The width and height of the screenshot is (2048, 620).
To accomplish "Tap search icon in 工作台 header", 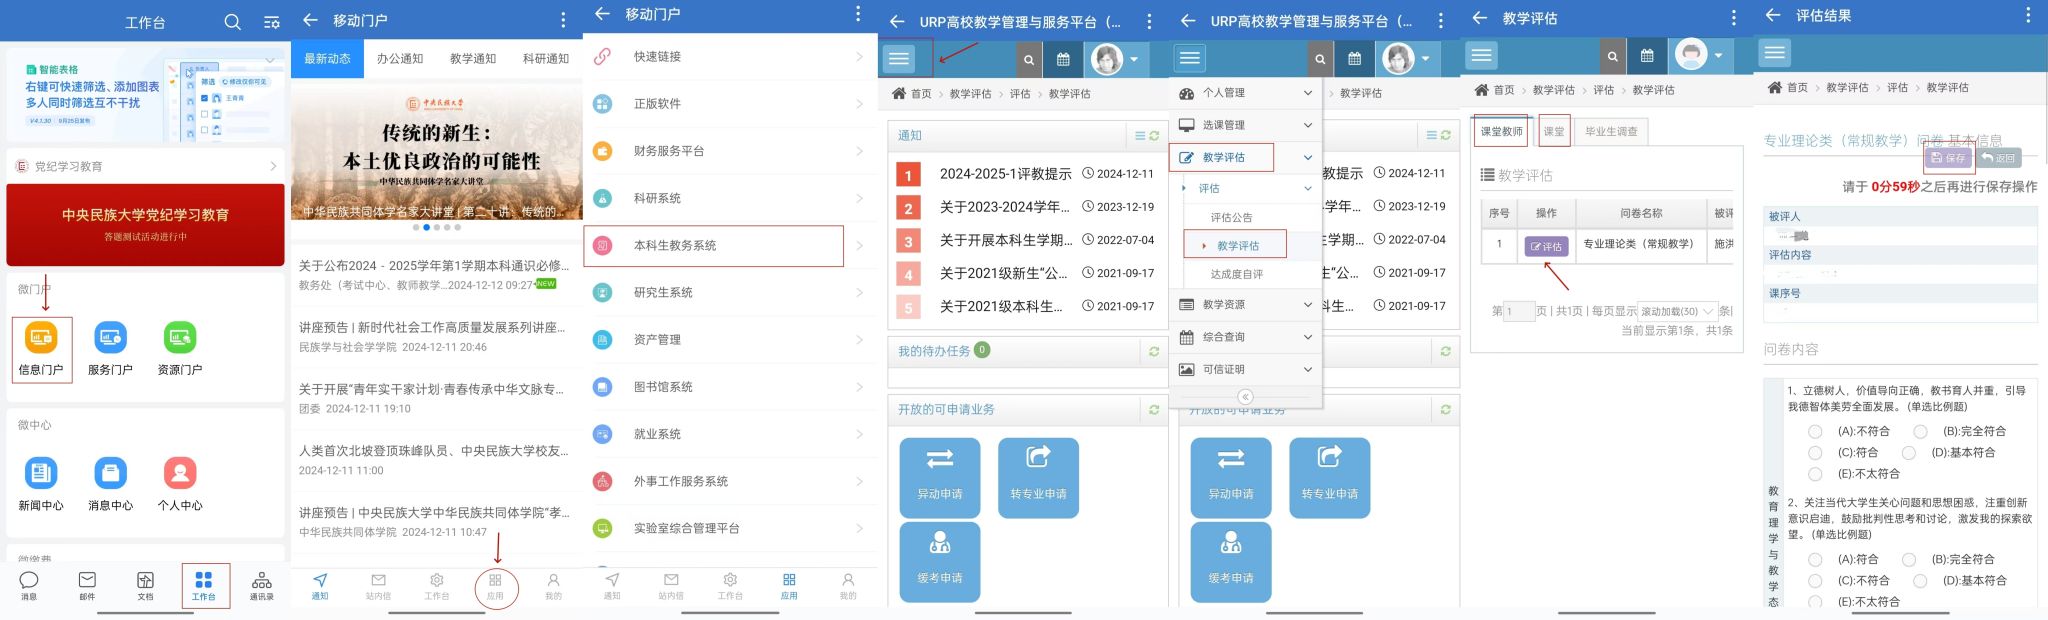I will [x=232, y=22].
